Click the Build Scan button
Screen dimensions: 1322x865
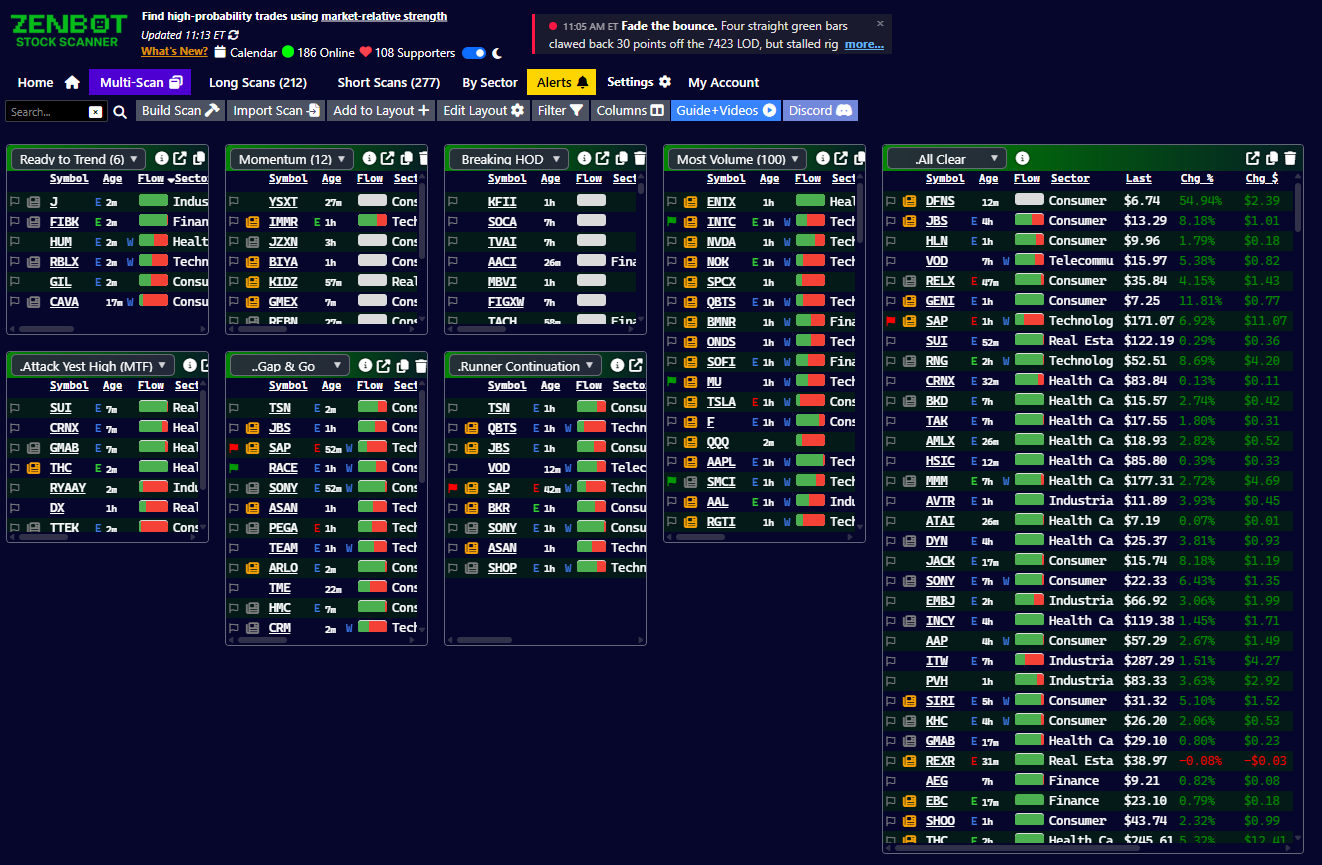(181, 111)
